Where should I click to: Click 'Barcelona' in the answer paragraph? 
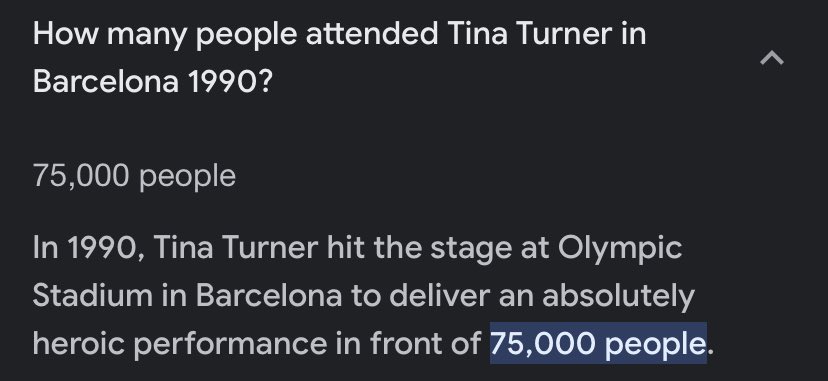click(269, 296)
